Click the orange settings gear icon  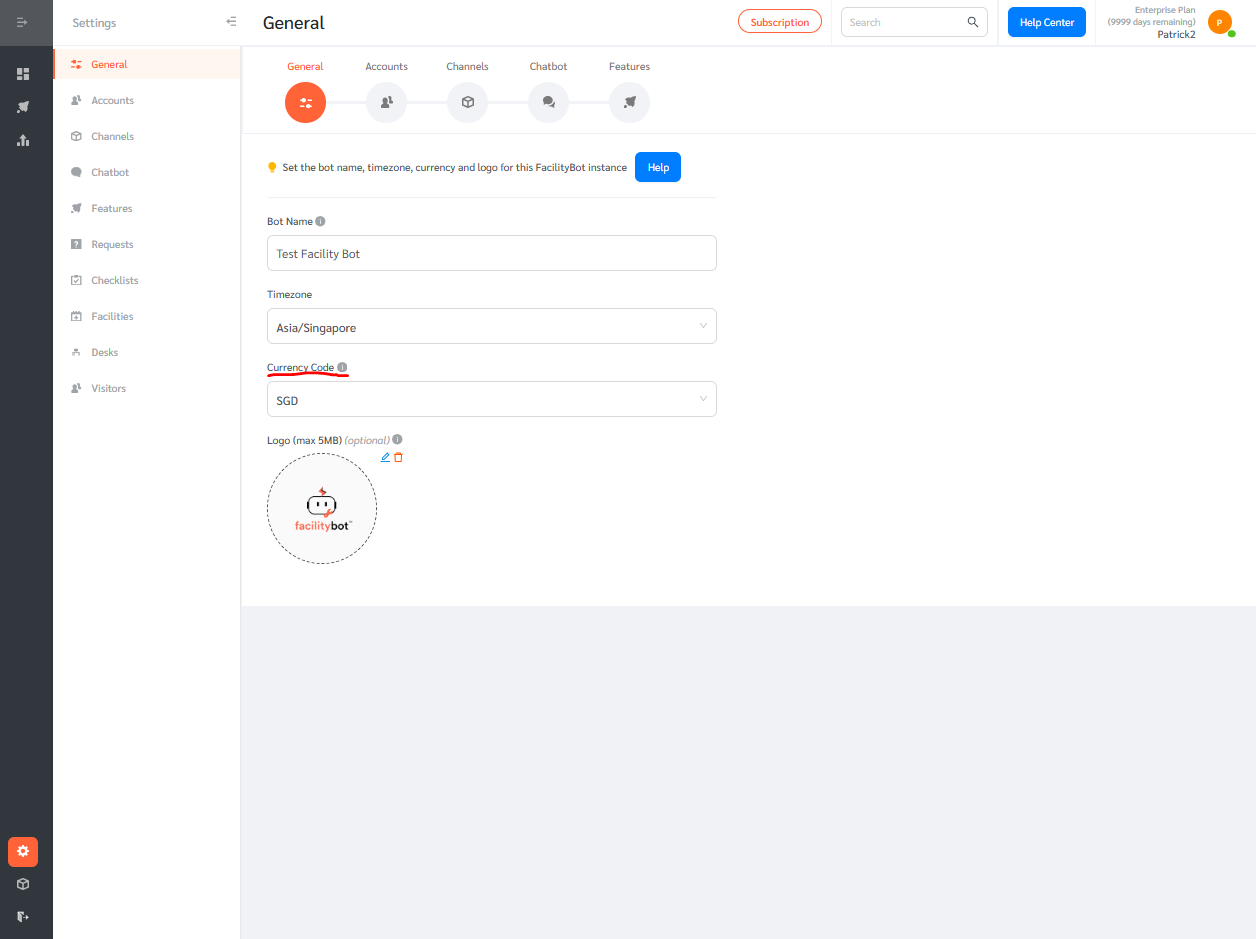tap(23, 851)
